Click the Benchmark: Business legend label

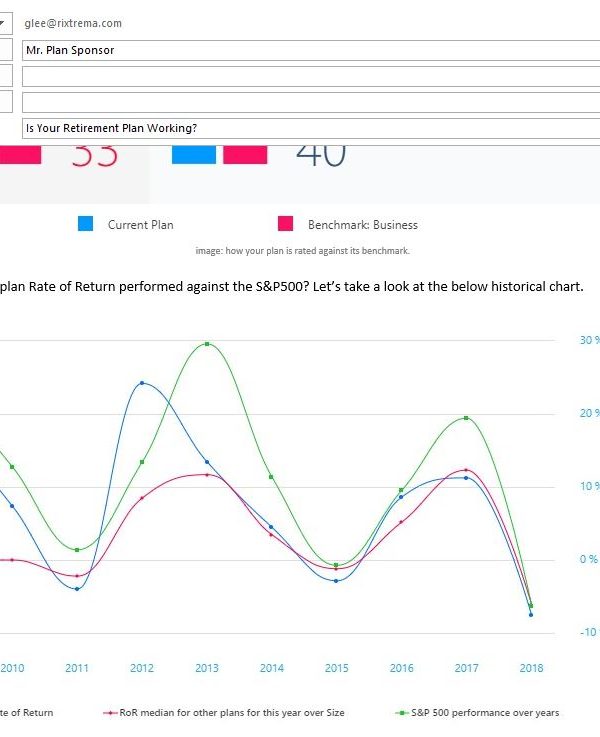pyautogui.click(x=362, y=225)
